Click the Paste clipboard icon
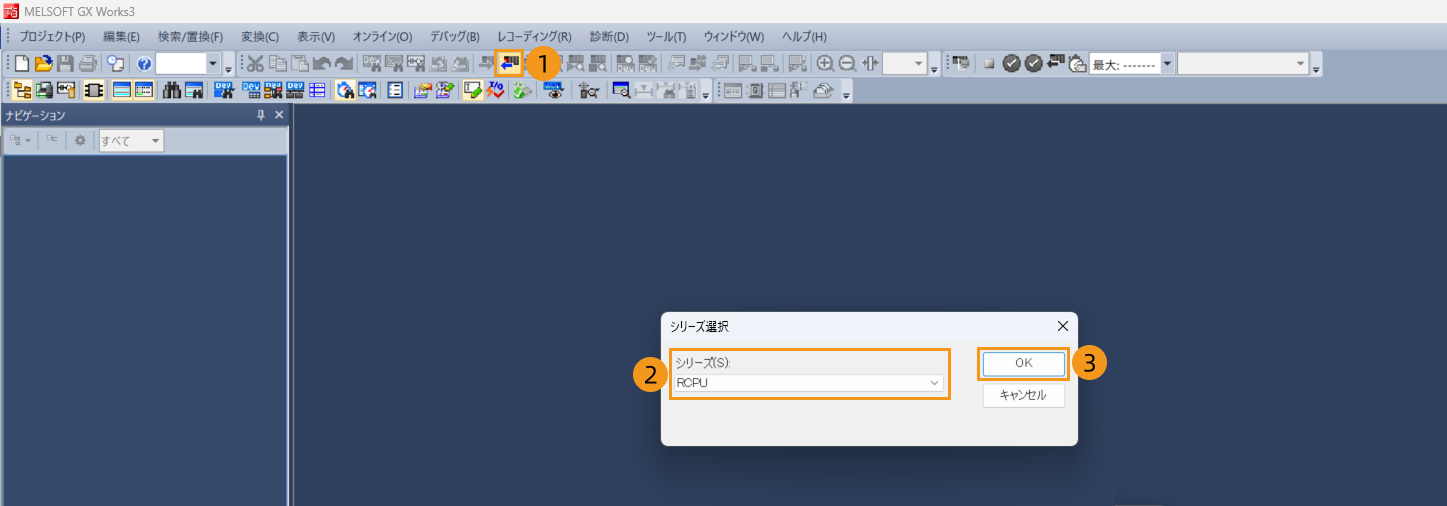 [299, 63]
